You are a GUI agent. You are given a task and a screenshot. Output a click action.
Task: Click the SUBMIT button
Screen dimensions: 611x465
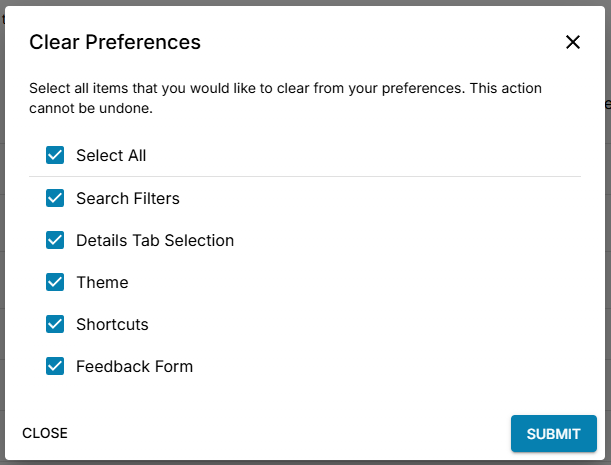[x=553, y=434]
